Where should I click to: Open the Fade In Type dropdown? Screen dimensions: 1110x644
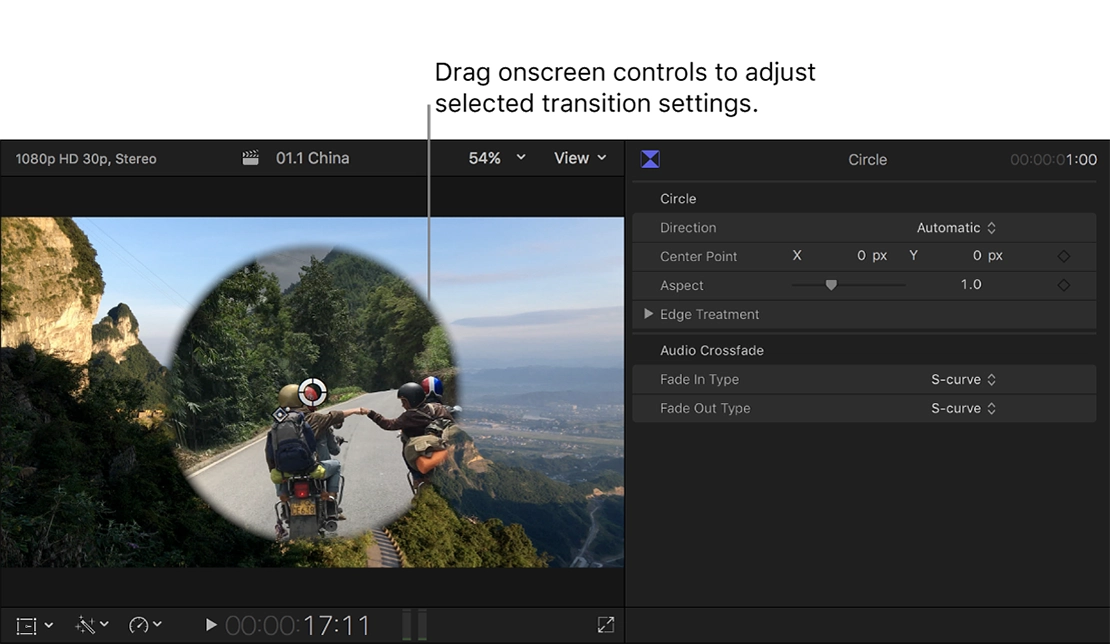click(x=963, y=380)
